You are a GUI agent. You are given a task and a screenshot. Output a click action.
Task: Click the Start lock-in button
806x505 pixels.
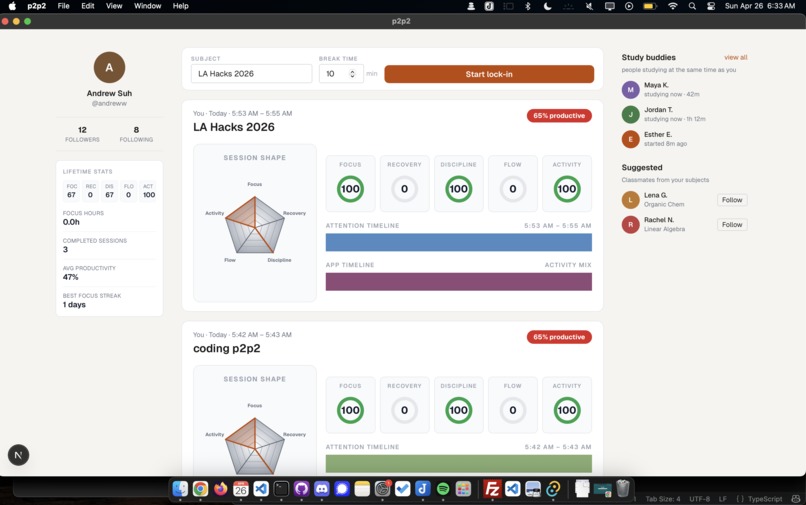coord(489,74)
